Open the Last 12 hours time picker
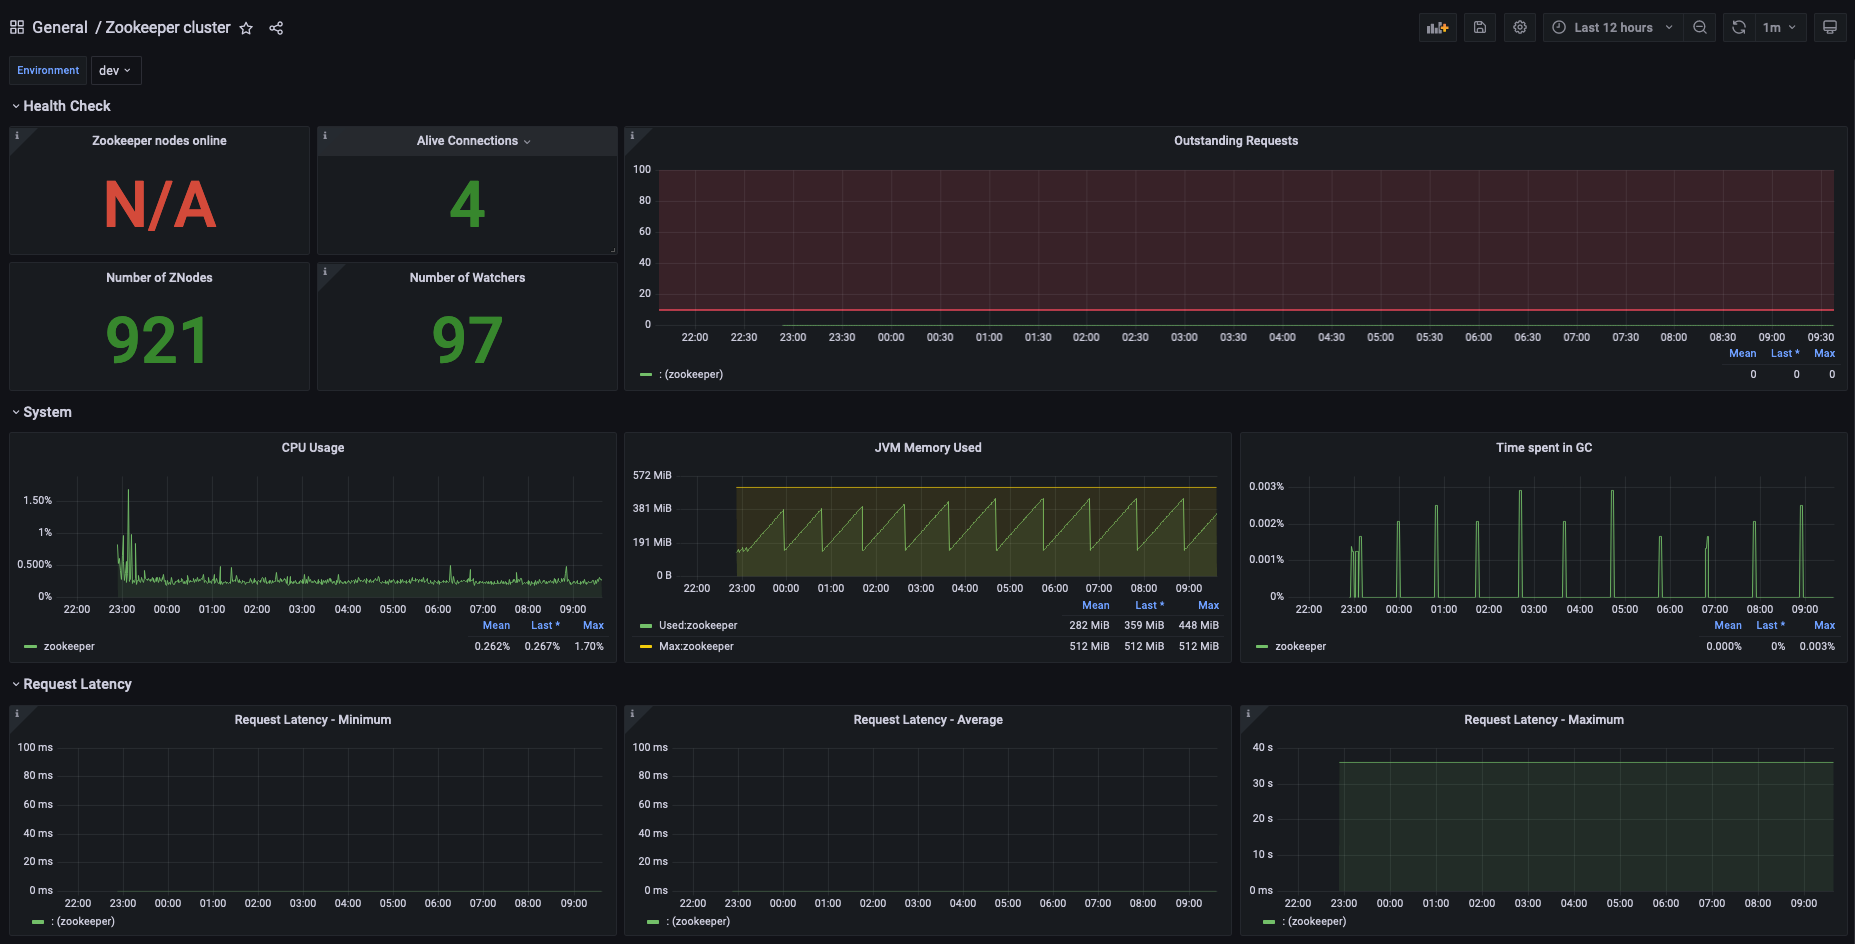 click(1613, 28)
